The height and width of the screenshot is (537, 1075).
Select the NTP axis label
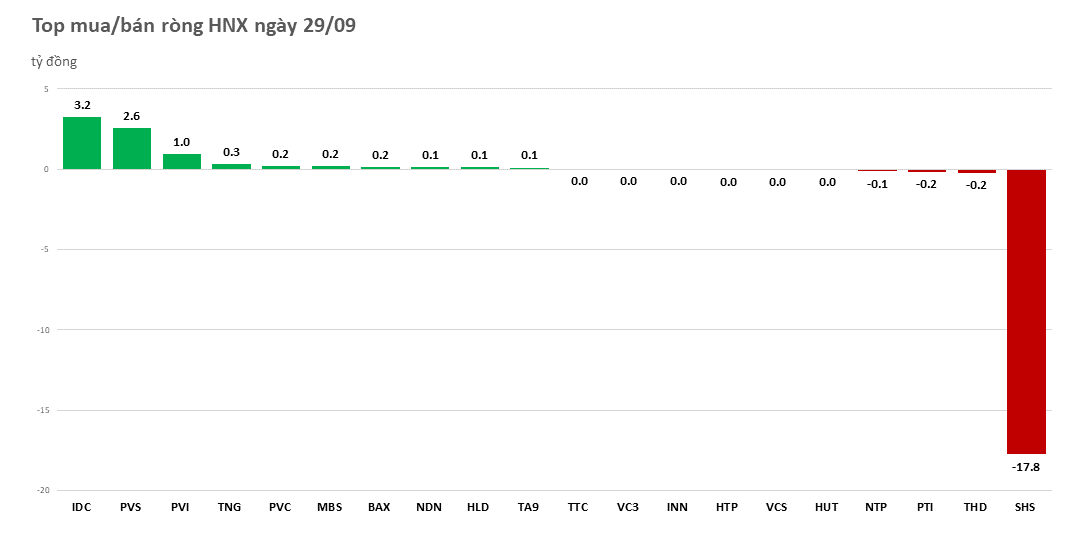pyautogui.click(x=876, y=508)
